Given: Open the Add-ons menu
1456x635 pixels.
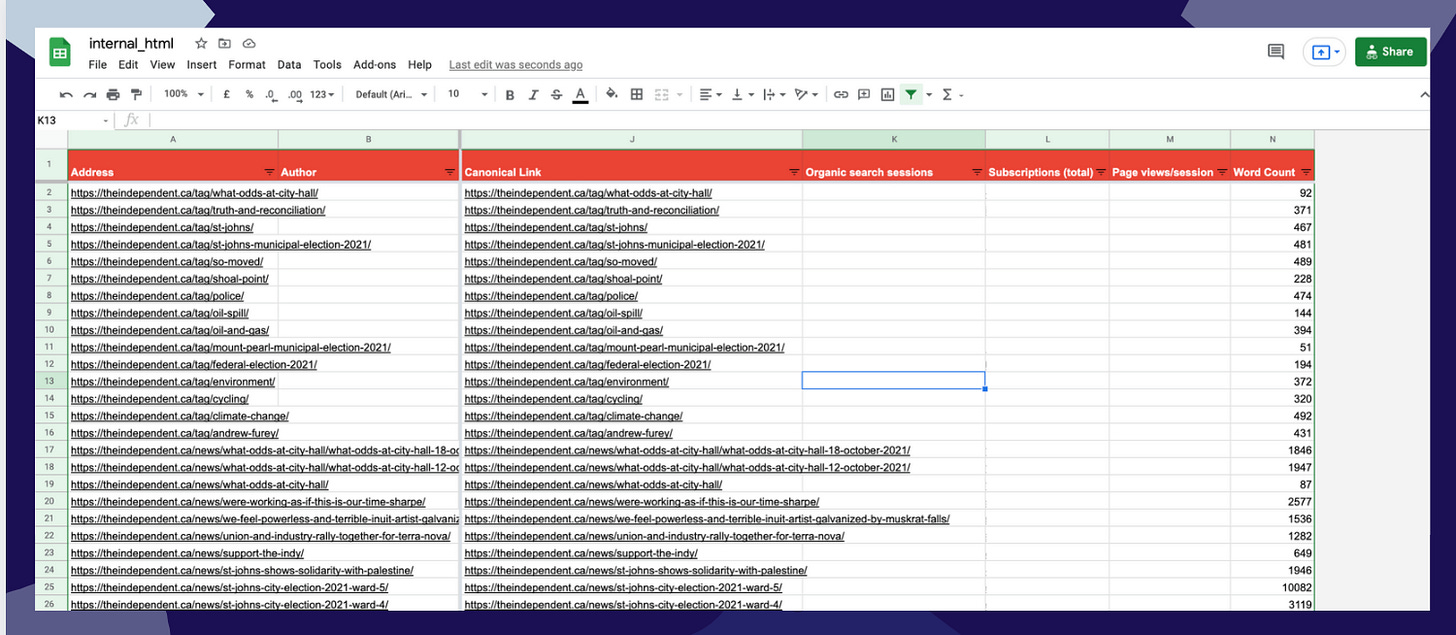Looking at the screenshot, I should click(375, 65).
